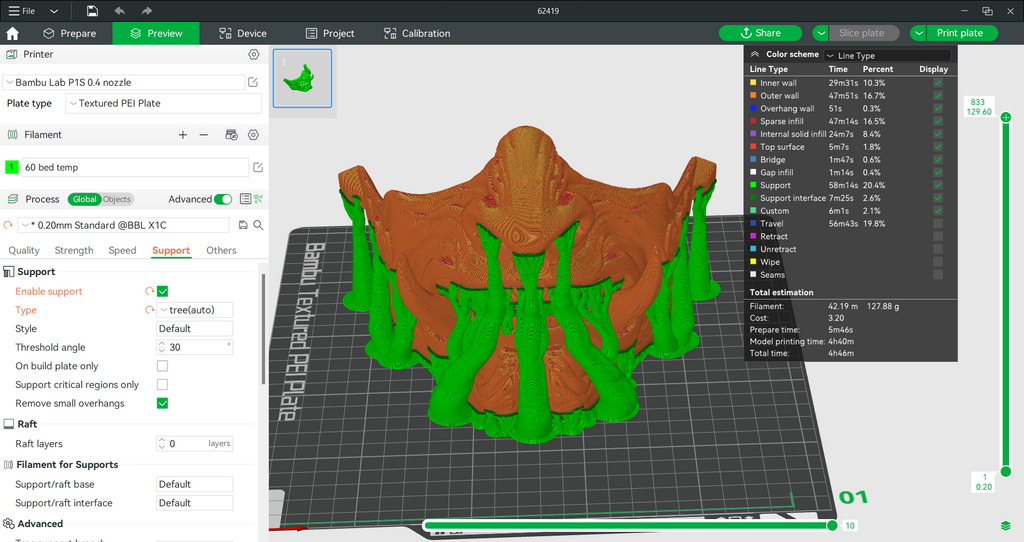Check On build plate only

click(163, 366)
